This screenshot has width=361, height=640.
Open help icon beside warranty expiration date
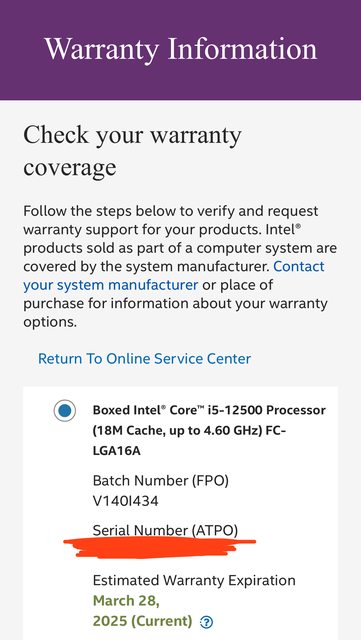point(207,622)
